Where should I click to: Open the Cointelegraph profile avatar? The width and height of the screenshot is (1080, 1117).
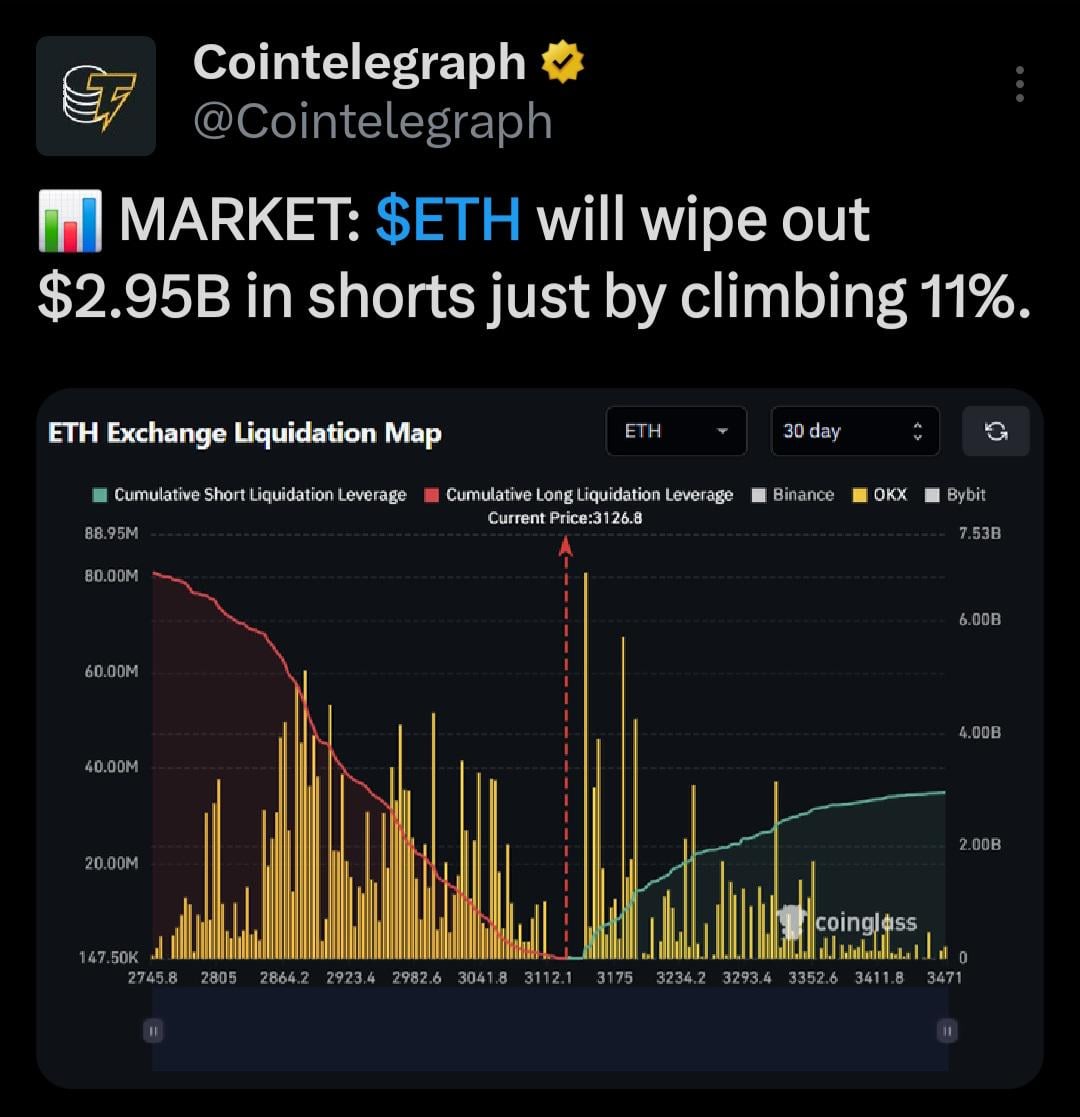point(96,96)
